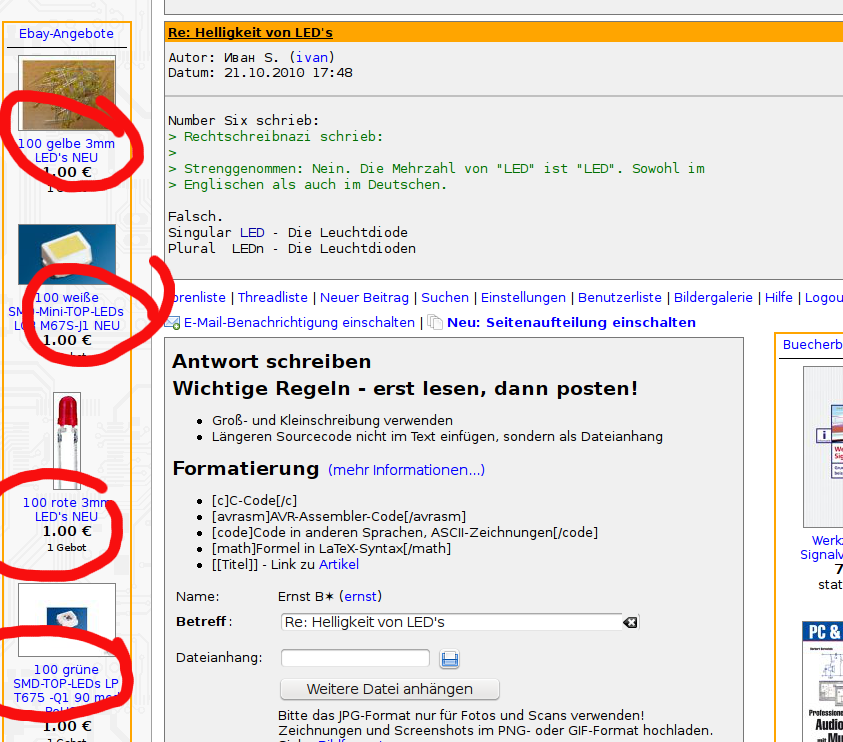Open the Ebay-Angebote sidebar heading link

tap(66, 33)
